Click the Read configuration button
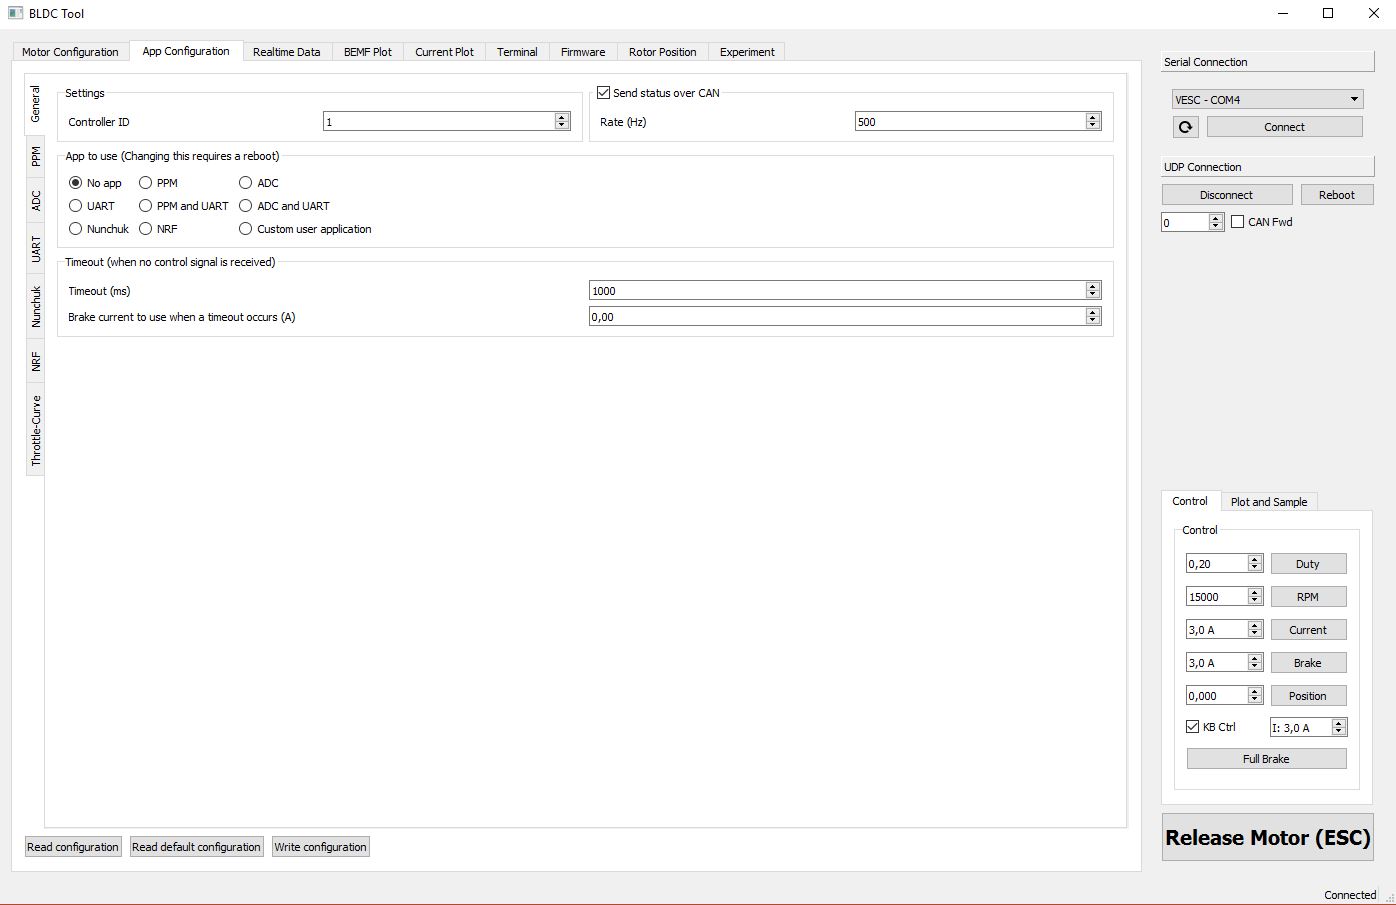Screen dimensions: 1396x905 coord(73,847)
